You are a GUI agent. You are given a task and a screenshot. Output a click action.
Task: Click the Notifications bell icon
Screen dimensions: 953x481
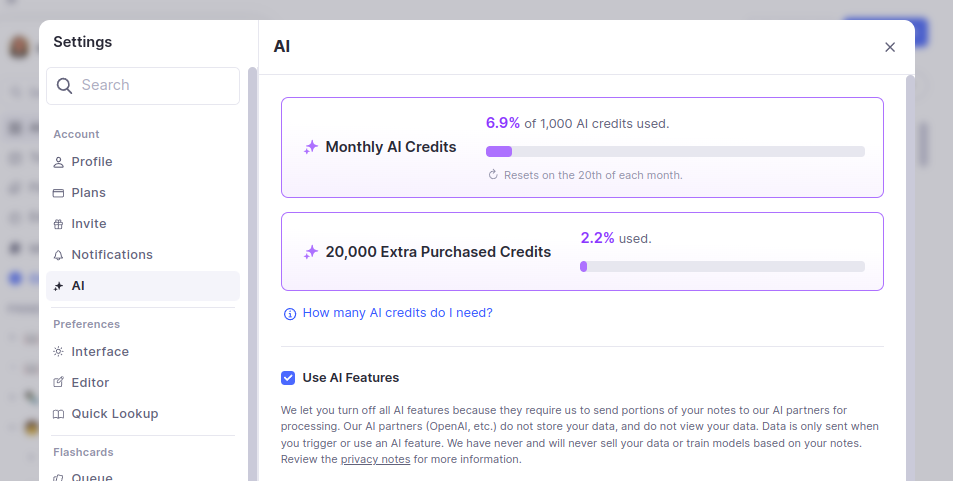(59, 255)
